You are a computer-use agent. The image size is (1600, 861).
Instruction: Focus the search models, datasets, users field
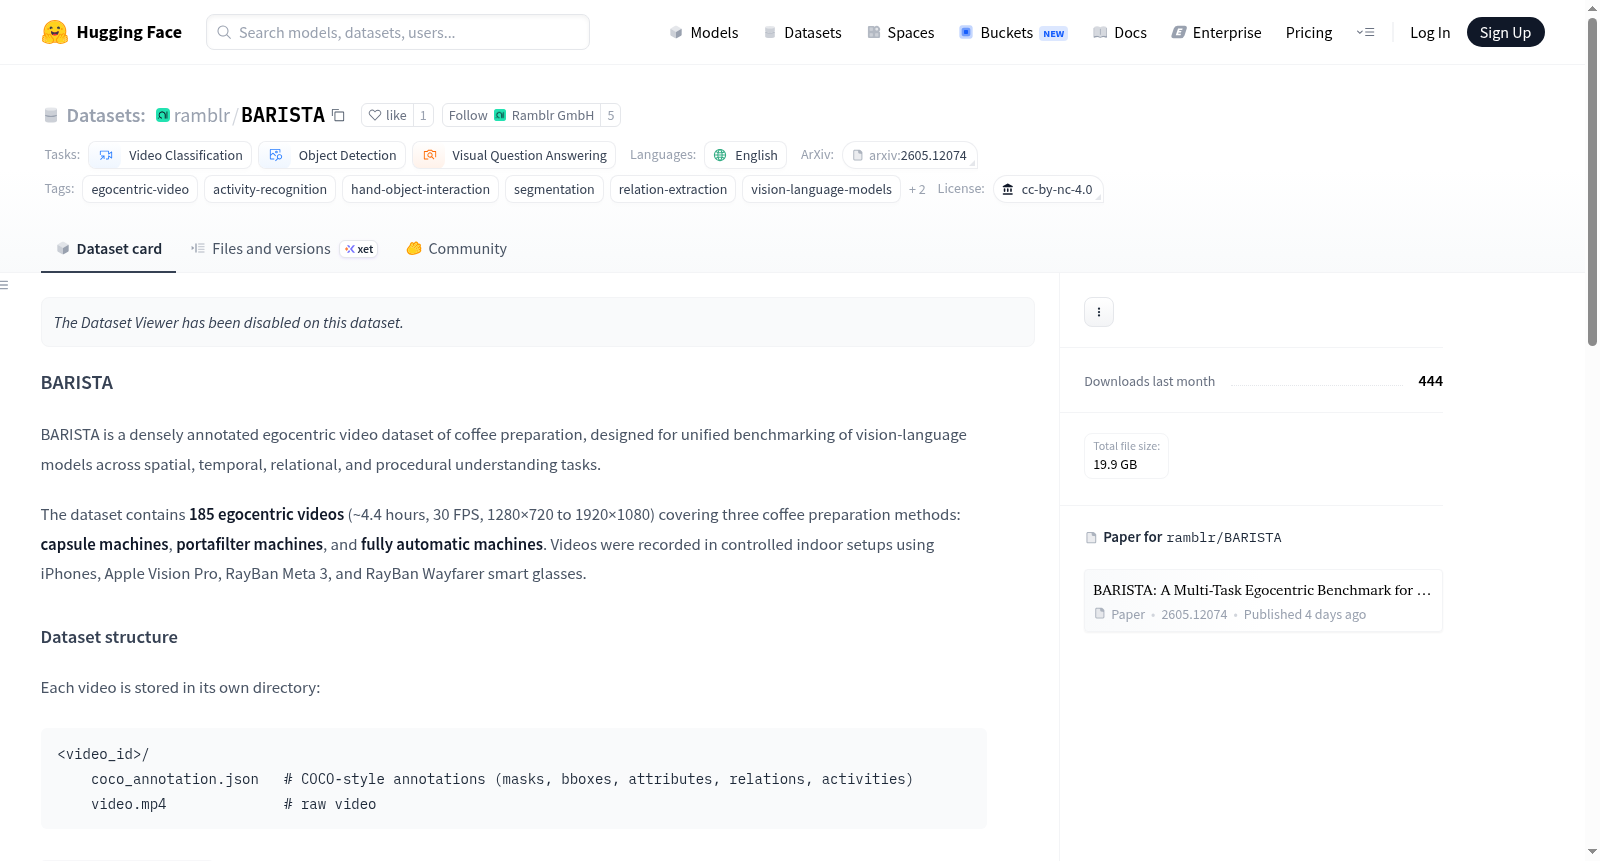[398, 32]
